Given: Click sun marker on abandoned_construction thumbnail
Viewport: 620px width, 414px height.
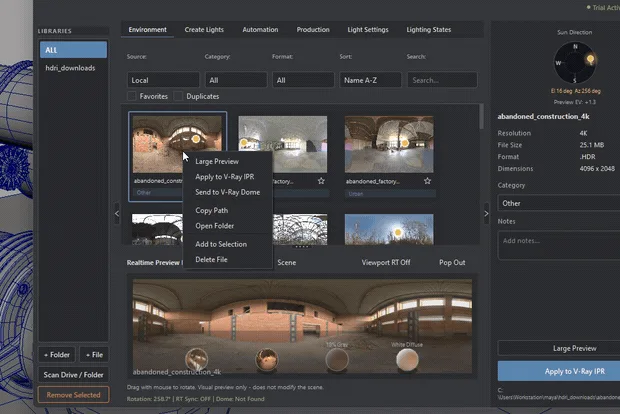Looking at the screenshot, I should point(196,139).
